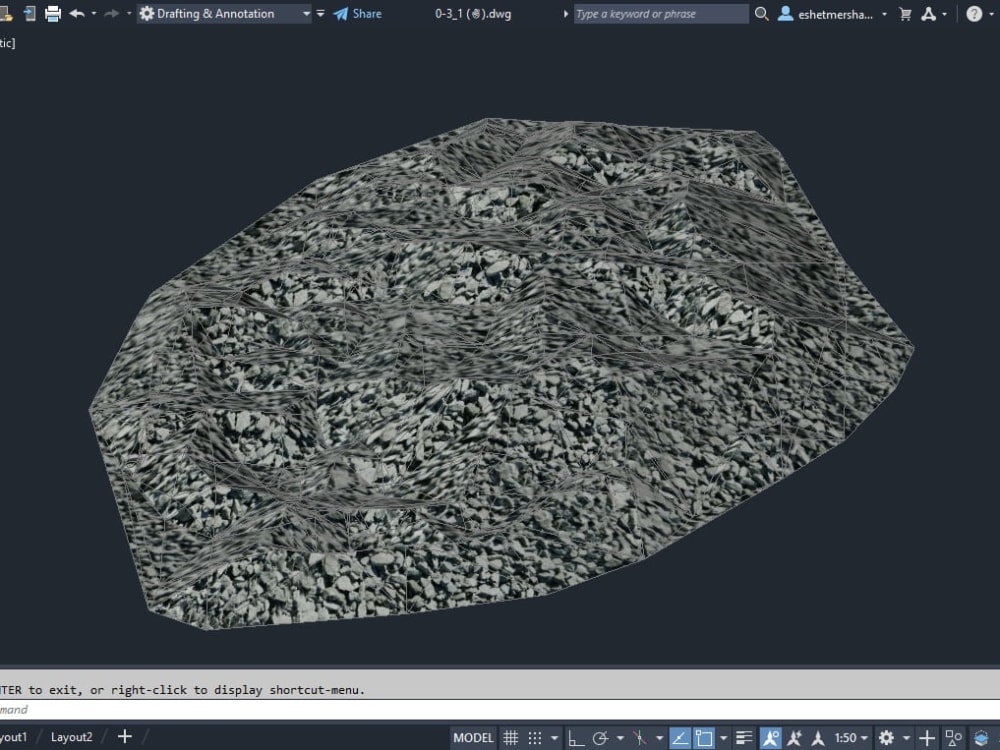Open the undo history dropdown arrow
Screen dimensions: 1000x750
pos(94,13)
